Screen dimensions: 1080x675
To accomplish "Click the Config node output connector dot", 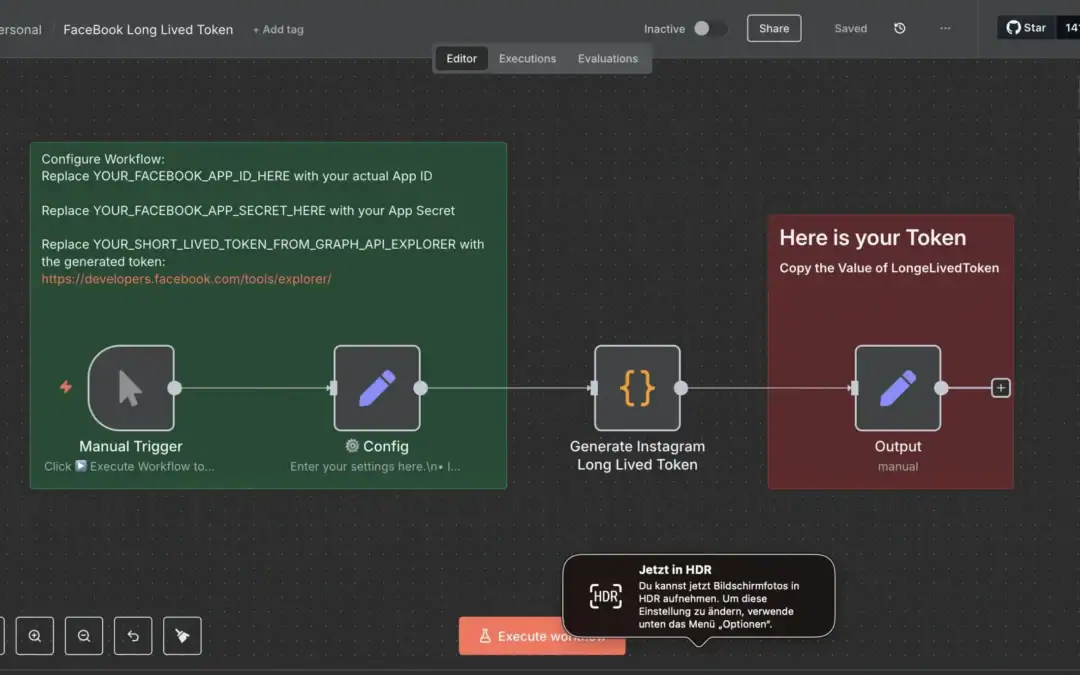I will (x=420, y=388).
